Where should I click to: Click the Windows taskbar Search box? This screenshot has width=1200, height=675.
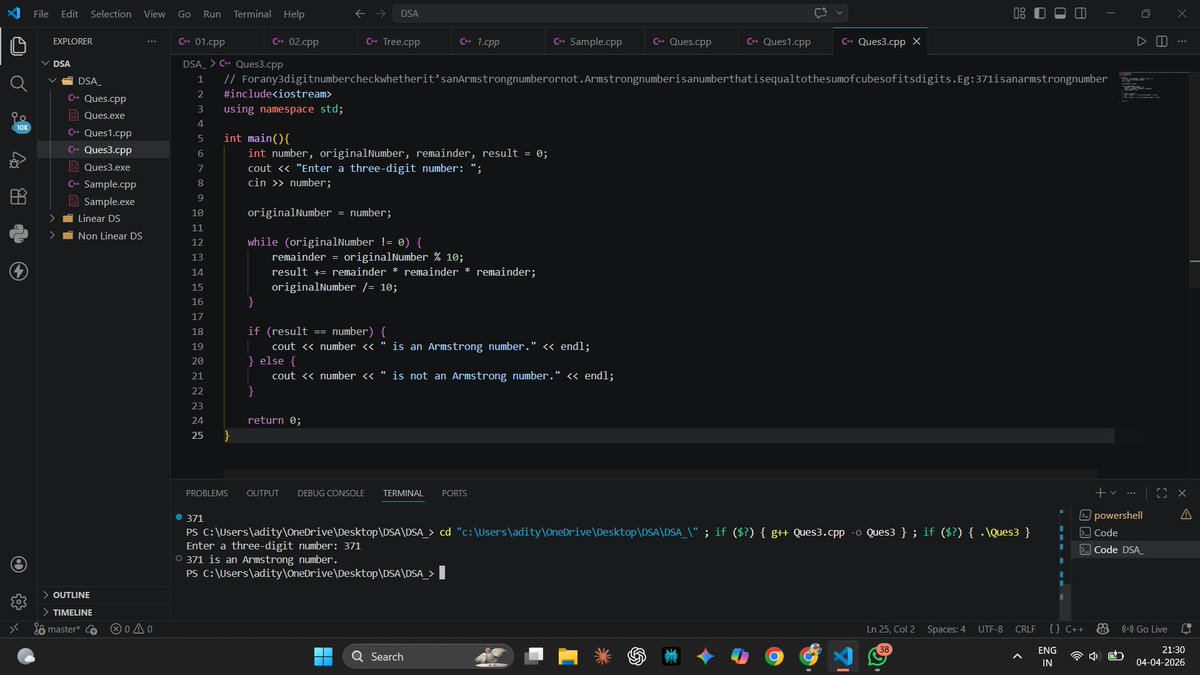(428, 656)
